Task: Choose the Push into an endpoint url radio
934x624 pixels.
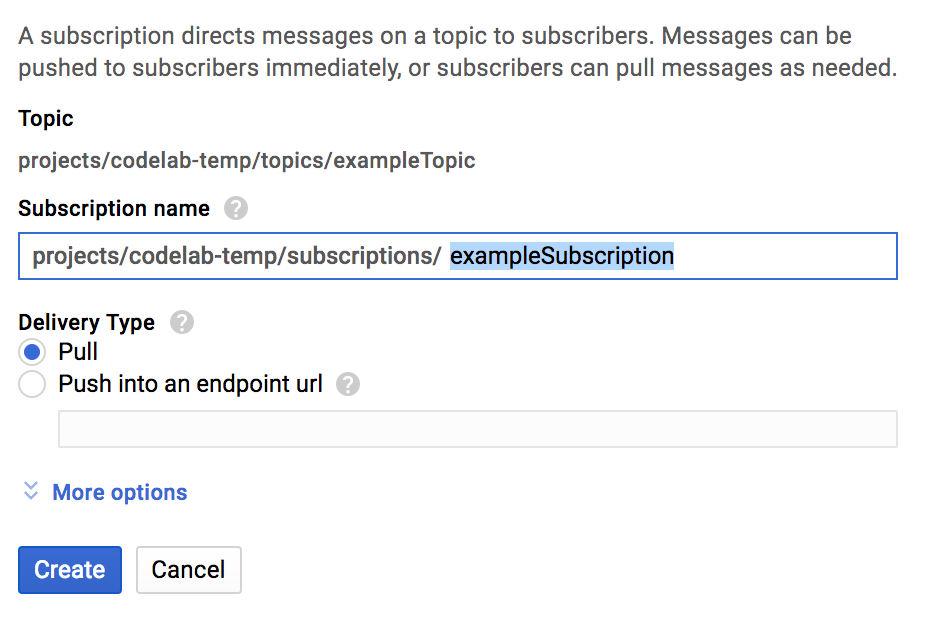Action: (x=32, y=384)
